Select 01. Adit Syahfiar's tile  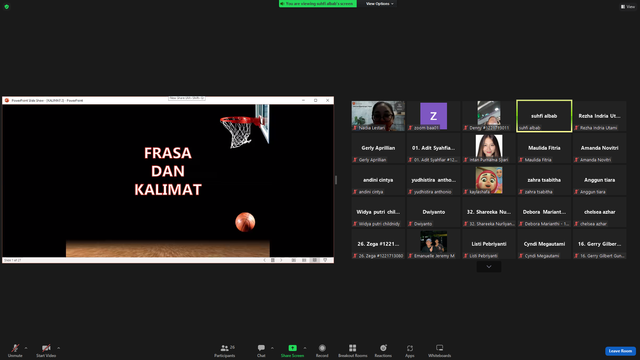[433, 148]
